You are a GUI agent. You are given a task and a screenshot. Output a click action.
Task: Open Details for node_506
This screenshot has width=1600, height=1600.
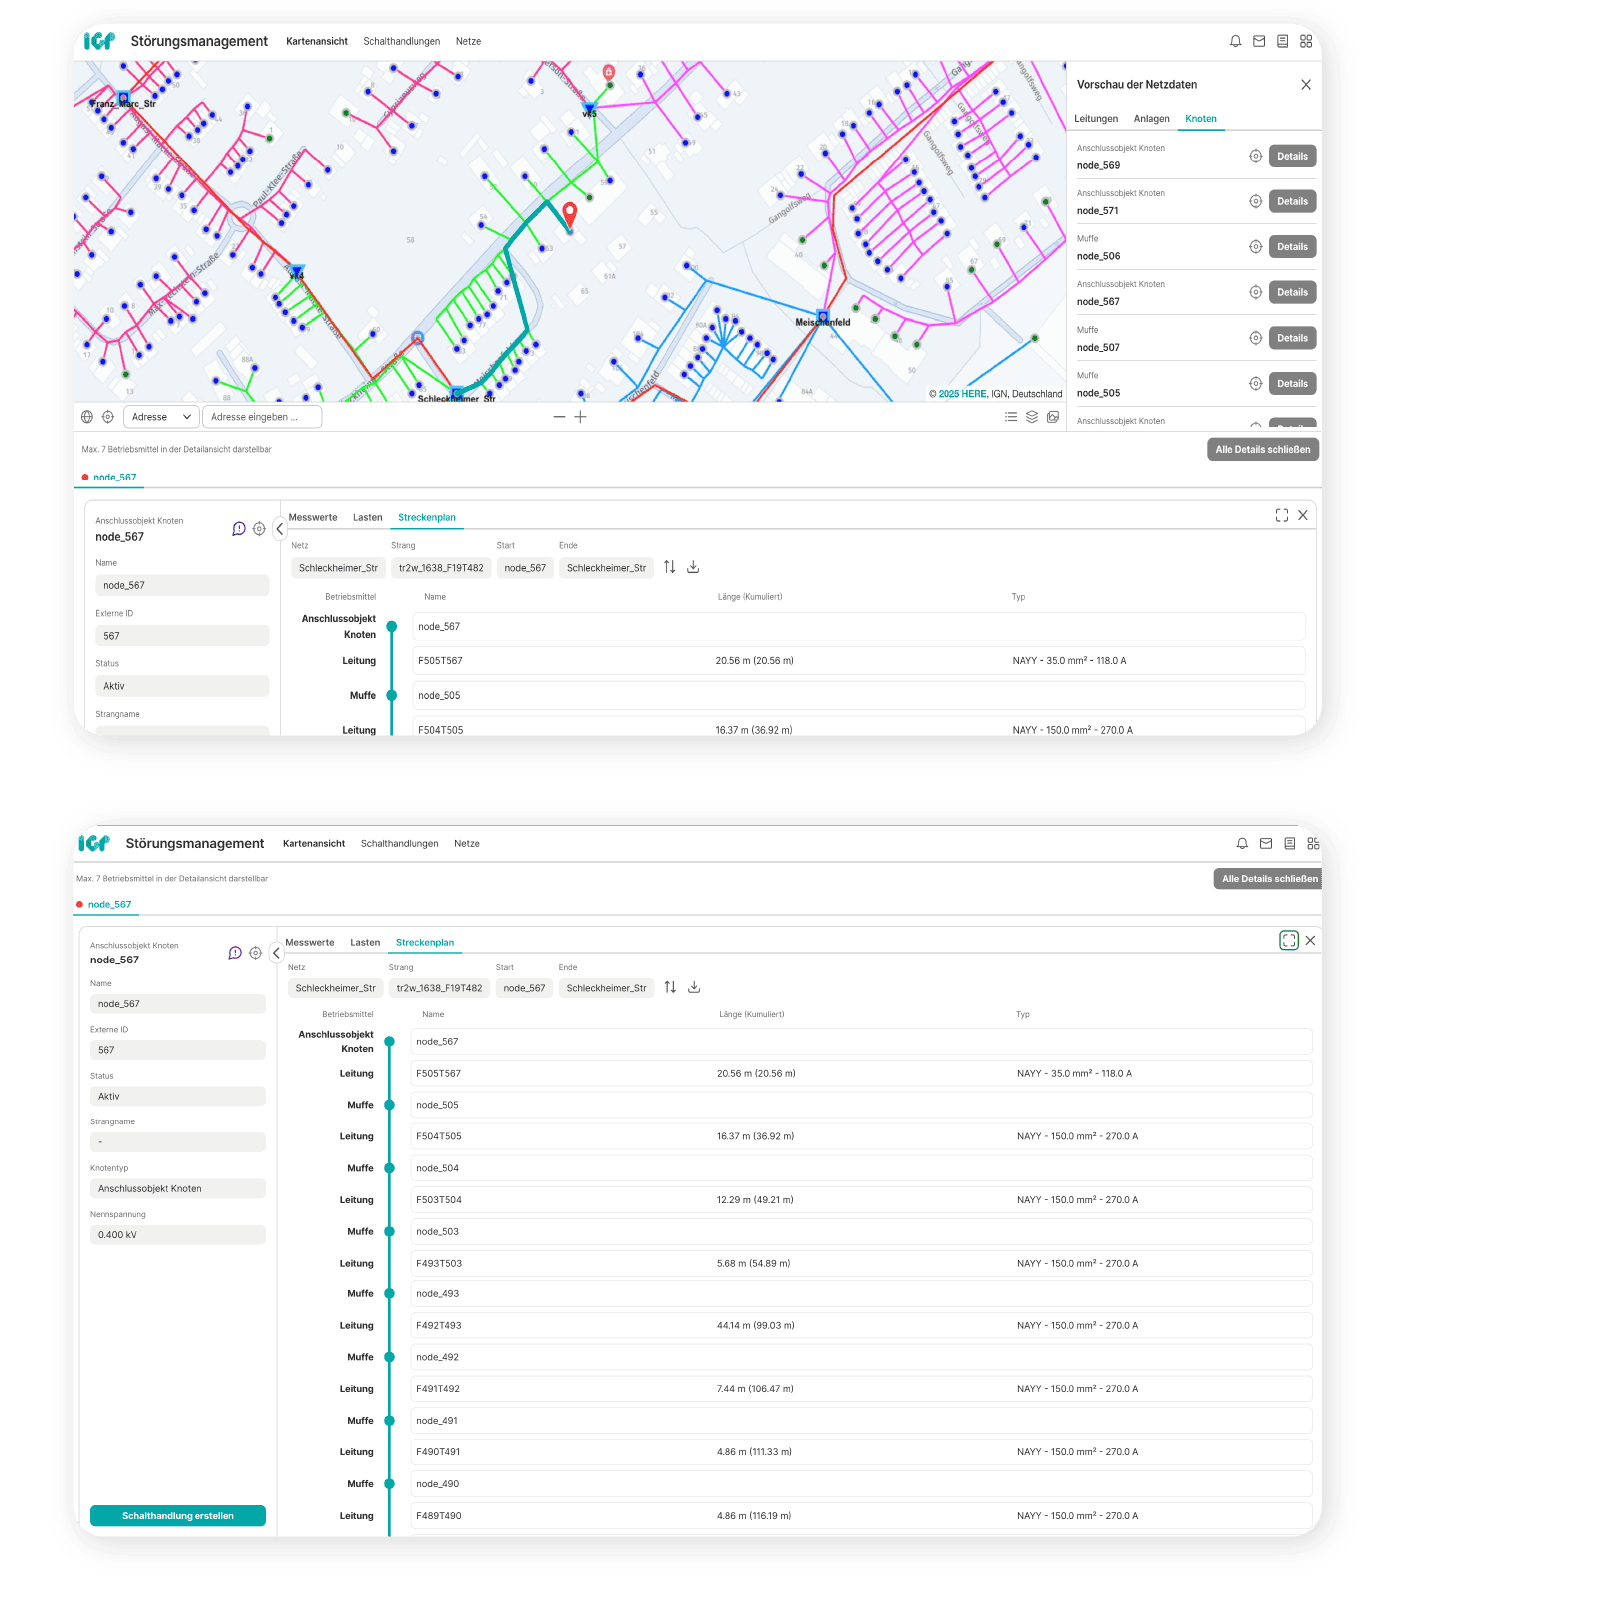1292,247
